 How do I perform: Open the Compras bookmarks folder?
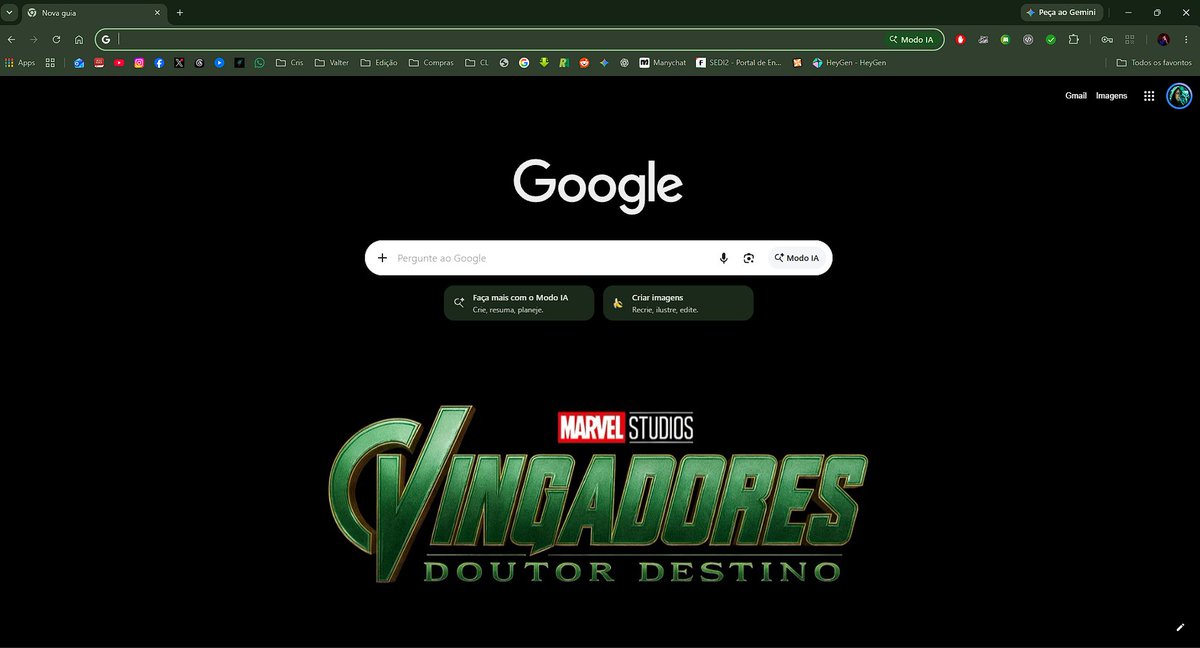(430, 63)
